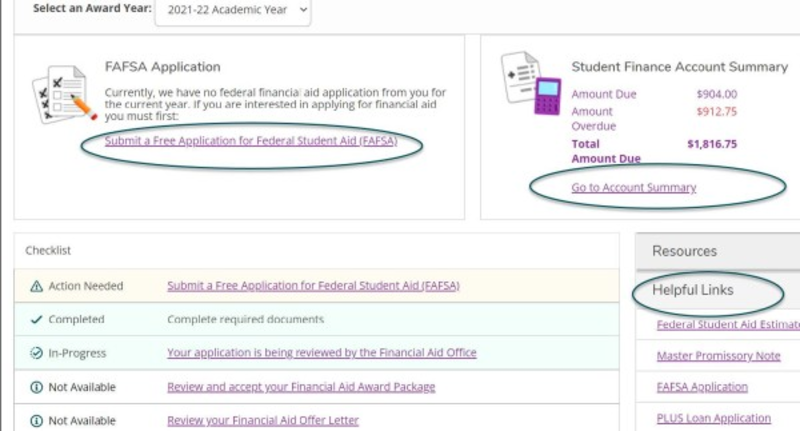The image size is (800, 431).
Task: Open Submit FAFSA link in FAFSA Application card
Action: [251, 140]
